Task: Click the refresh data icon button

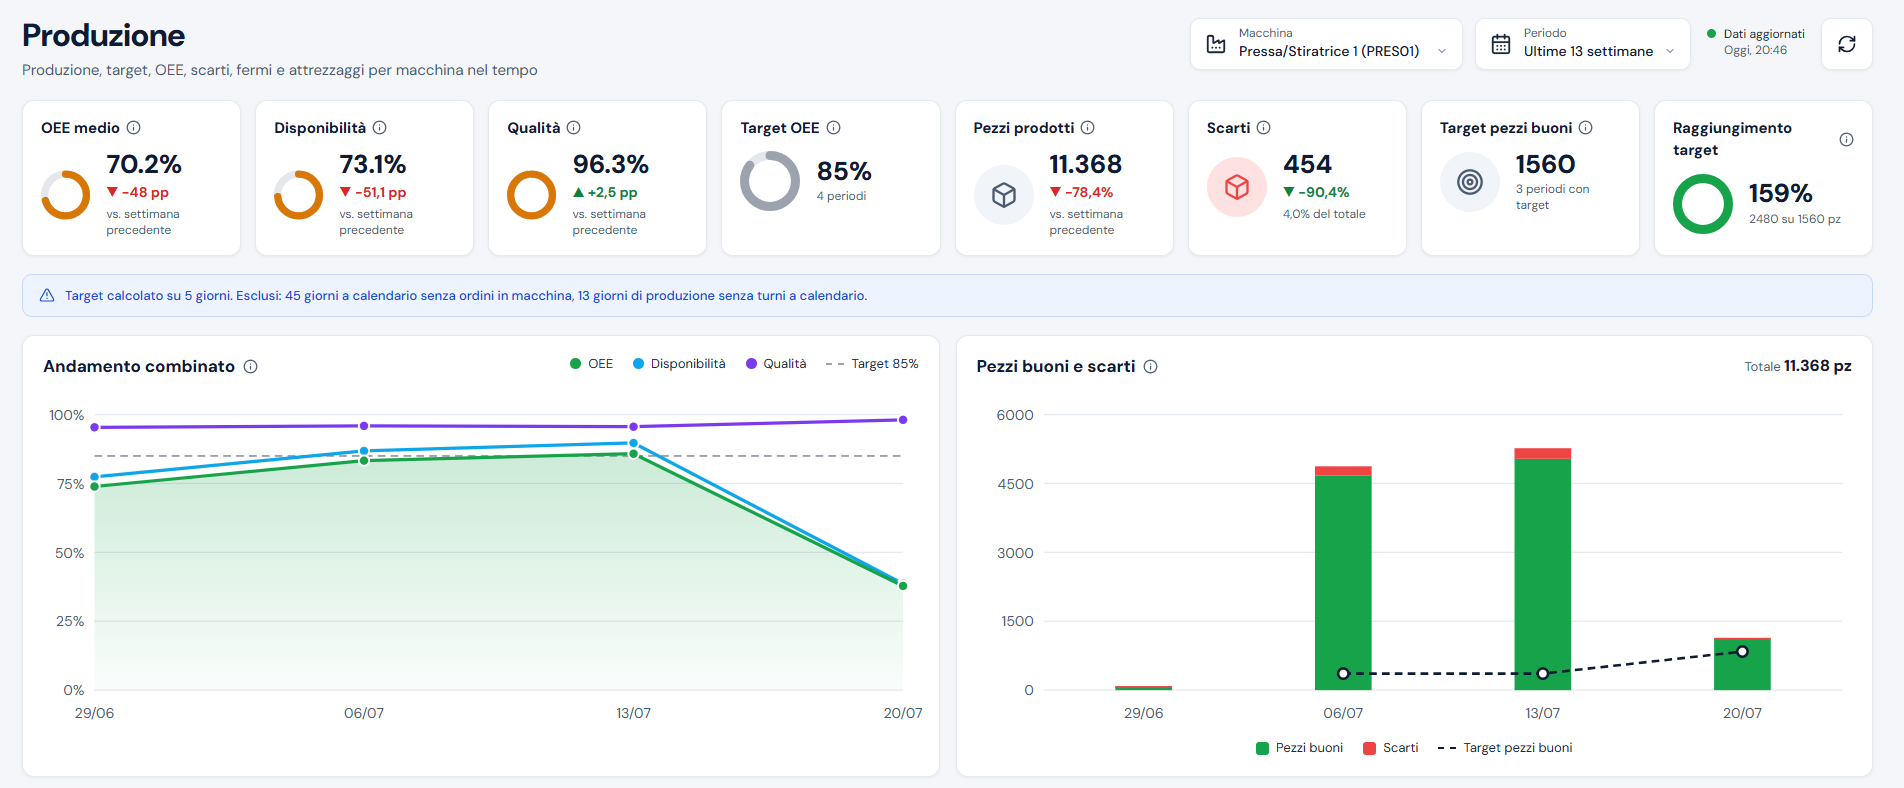Action: 1846,44
